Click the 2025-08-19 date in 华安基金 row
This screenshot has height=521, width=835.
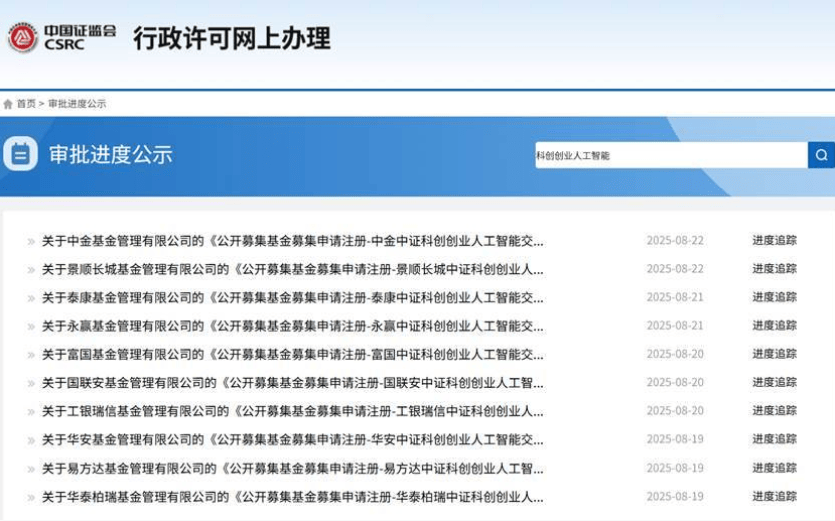(675, 439)
